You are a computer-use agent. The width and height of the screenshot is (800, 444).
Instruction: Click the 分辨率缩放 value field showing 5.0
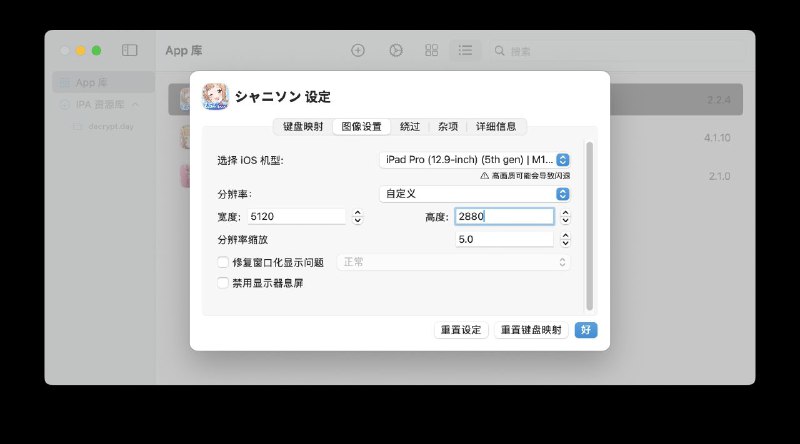point(503,240)
